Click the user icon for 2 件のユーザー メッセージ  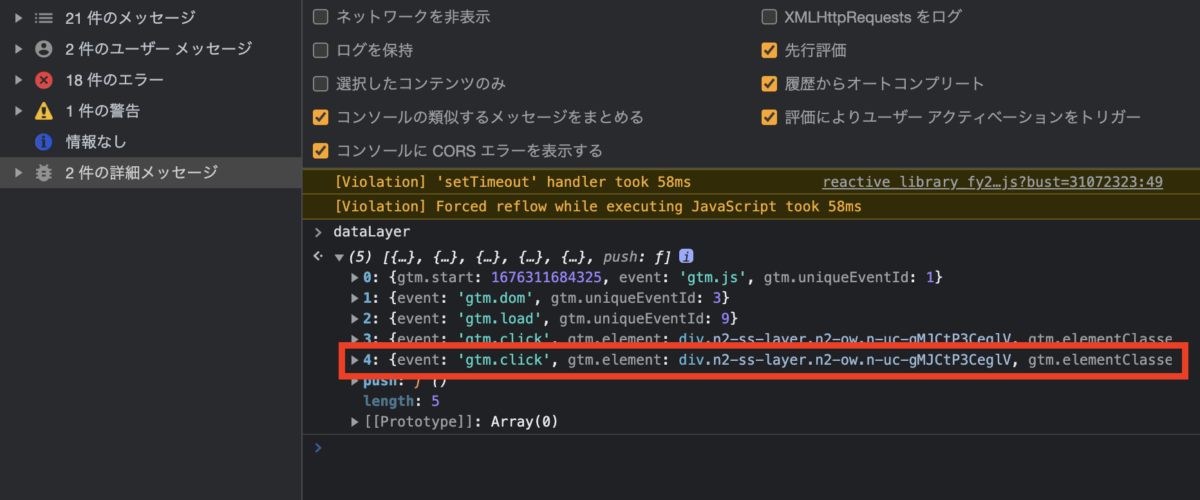(x=44, y=49)
